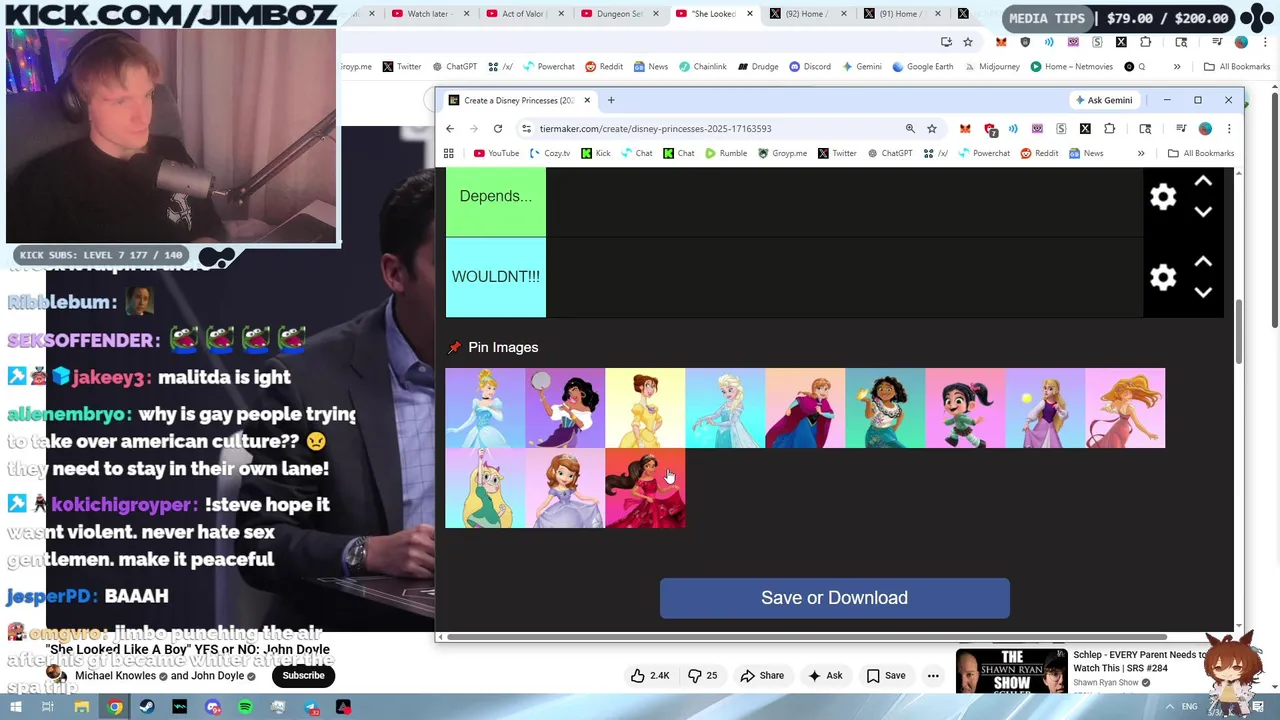Viewport: 1280px width, 720px height.
Task: Bookmark the TierMaker page with the star
Action: [932, 128]
